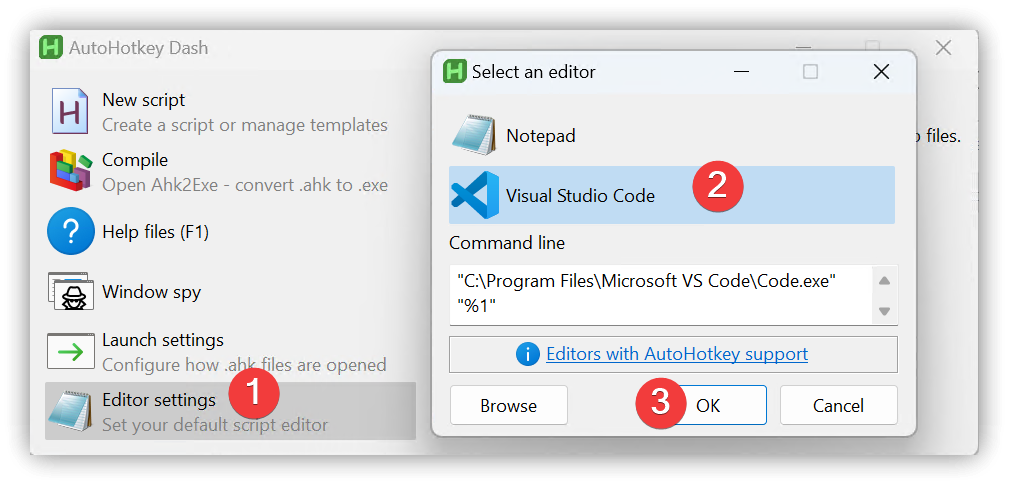This screenshot has width=1009, height=485.
Task: Click inside the Command line text box
Action: (662, 295)
